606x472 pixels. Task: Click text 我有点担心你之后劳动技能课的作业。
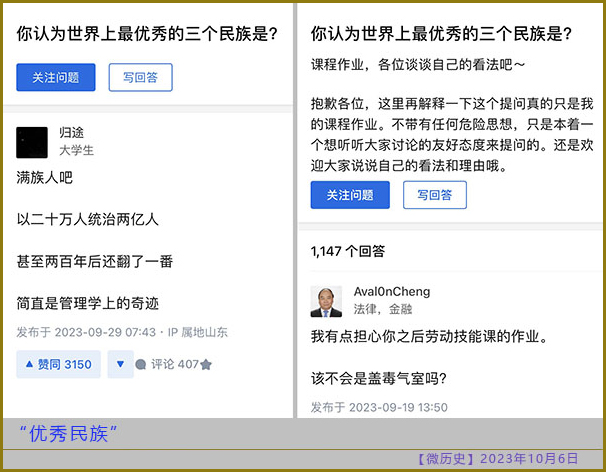(x=430, y=337)
